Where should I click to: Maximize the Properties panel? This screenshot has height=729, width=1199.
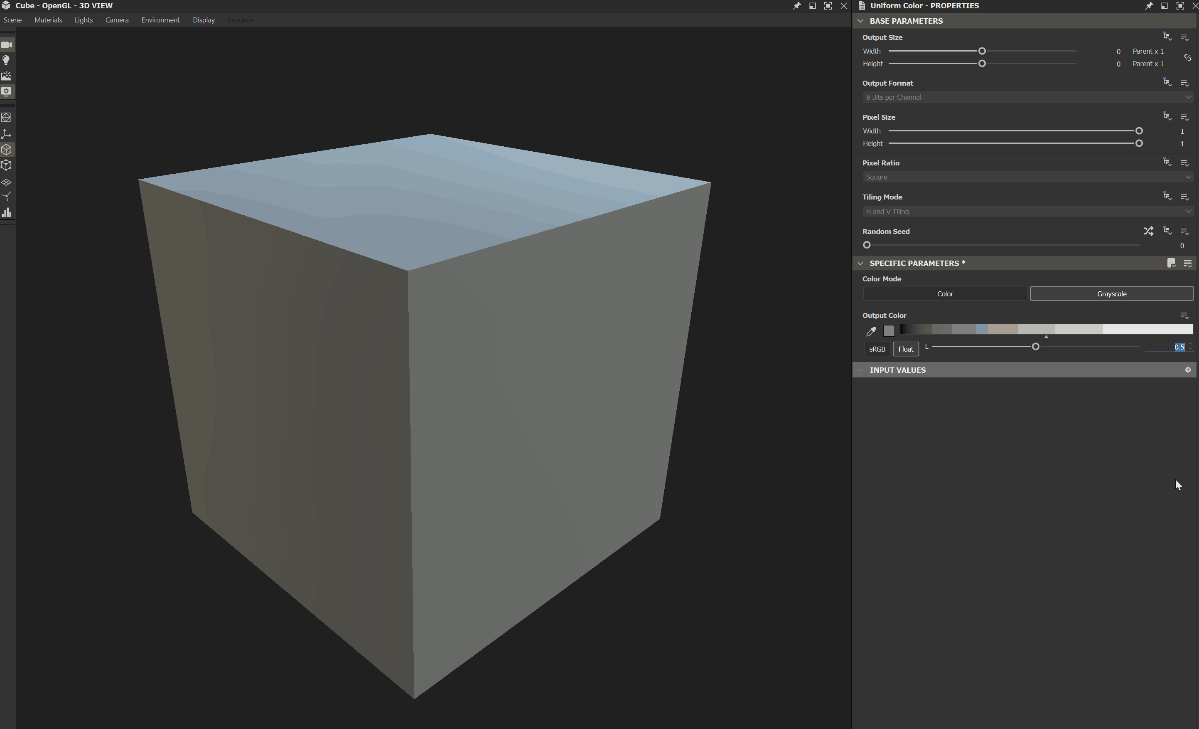click(x=1179, y=5)
